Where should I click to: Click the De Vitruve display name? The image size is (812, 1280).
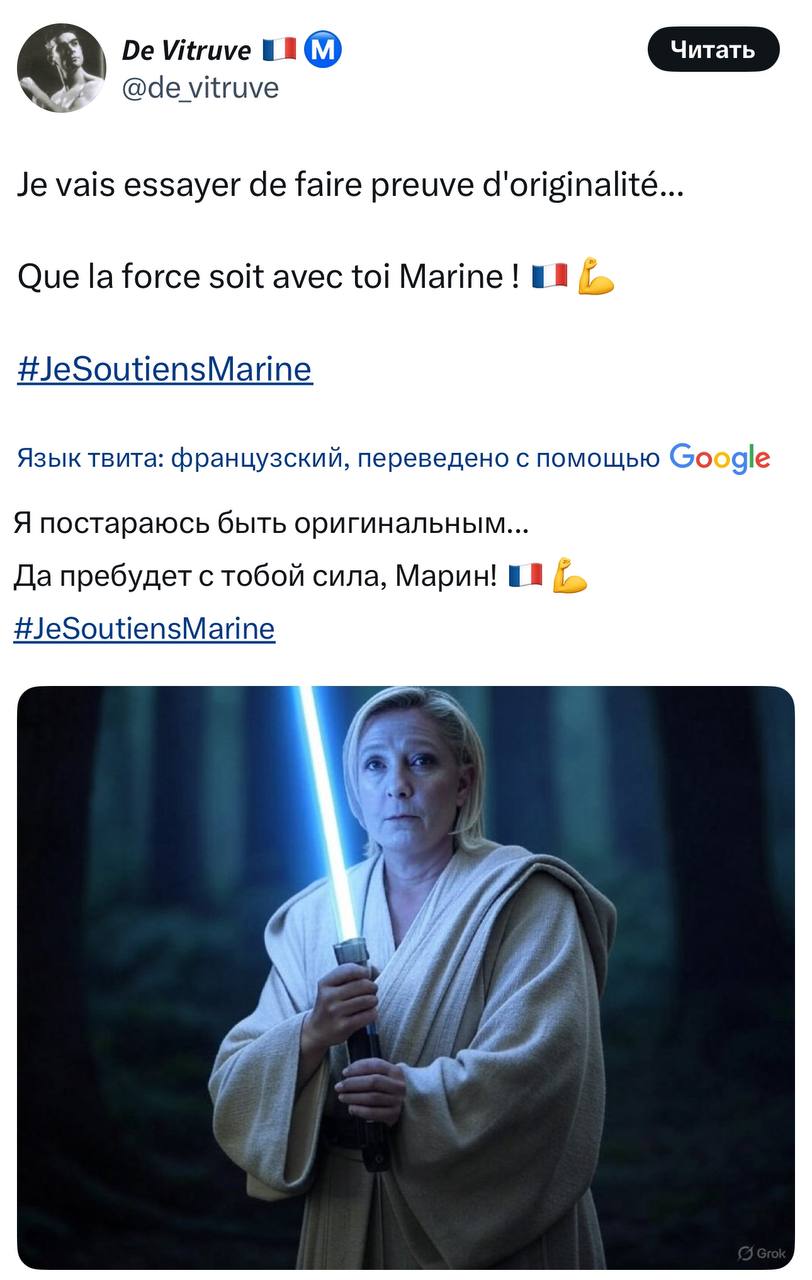coord(187,49)
